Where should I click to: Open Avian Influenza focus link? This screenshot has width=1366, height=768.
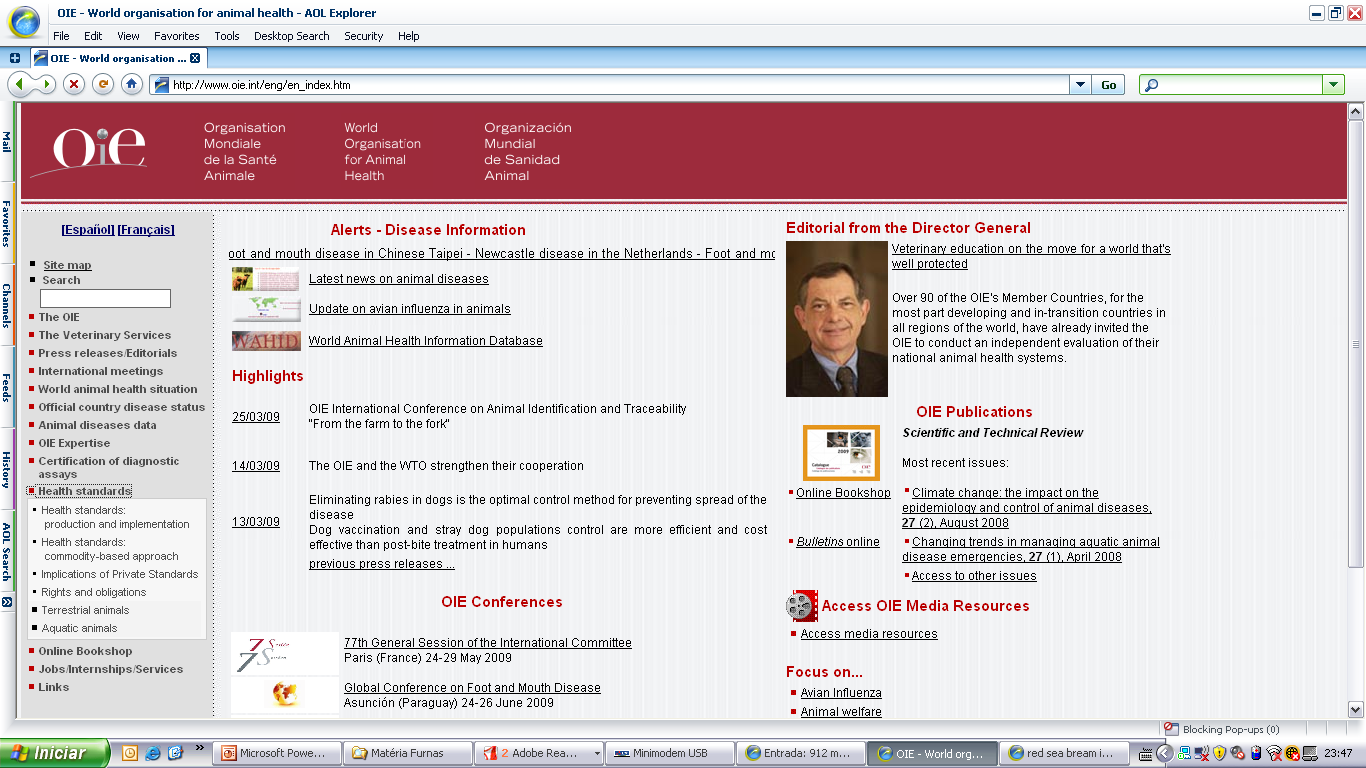click(x=841, y=693)
